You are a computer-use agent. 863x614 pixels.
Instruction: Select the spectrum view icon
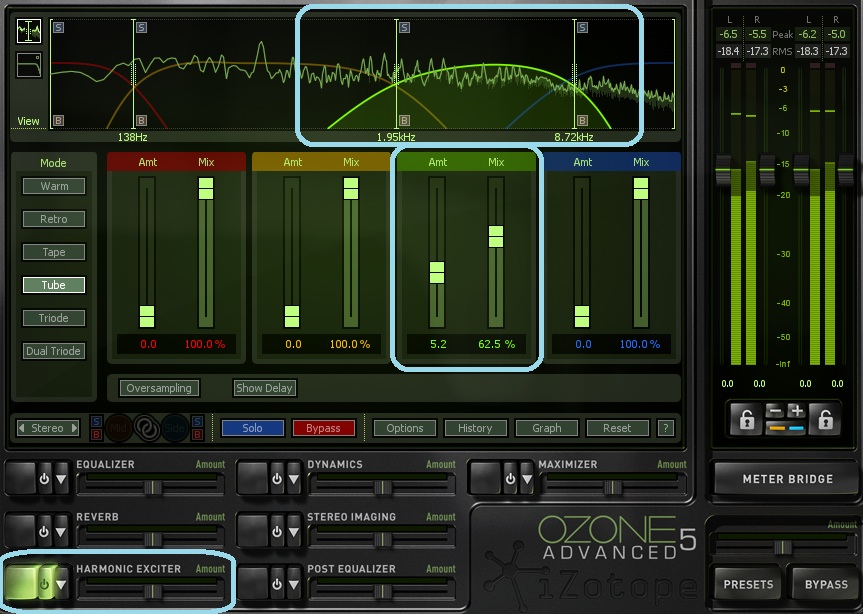[x=29, y=31]
